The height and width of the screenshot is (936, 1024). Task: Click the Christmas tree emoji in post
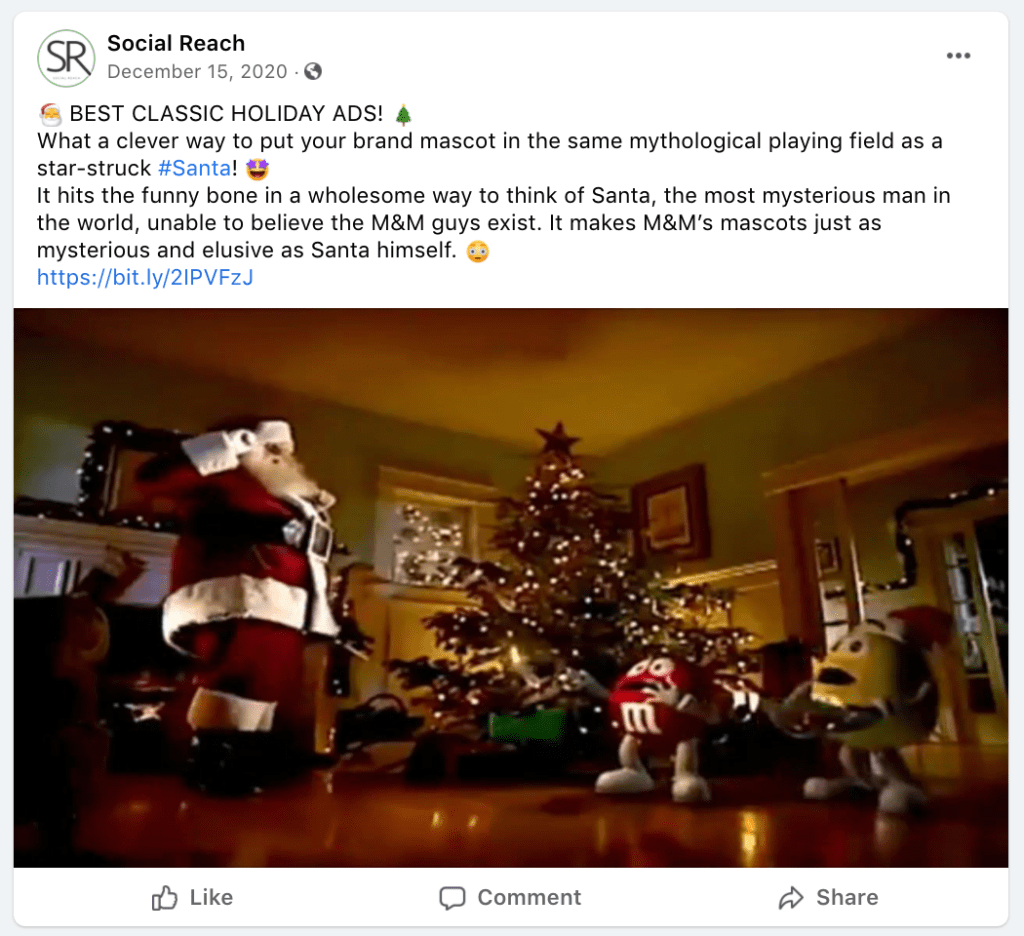tap(404, 114)
